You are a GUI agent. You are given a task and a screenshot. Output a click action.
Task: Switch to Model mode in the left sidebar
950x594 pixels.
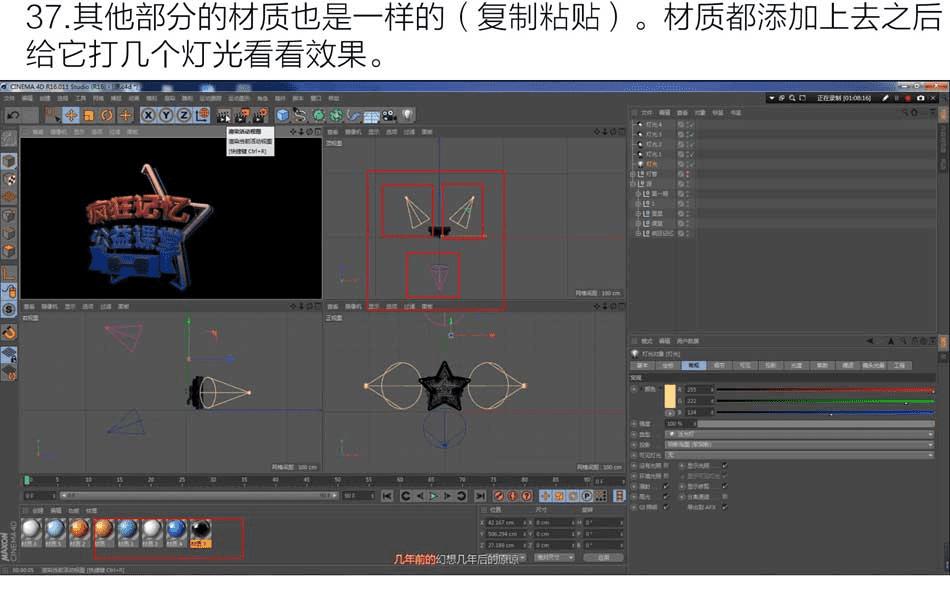click(x=8, y=161)
